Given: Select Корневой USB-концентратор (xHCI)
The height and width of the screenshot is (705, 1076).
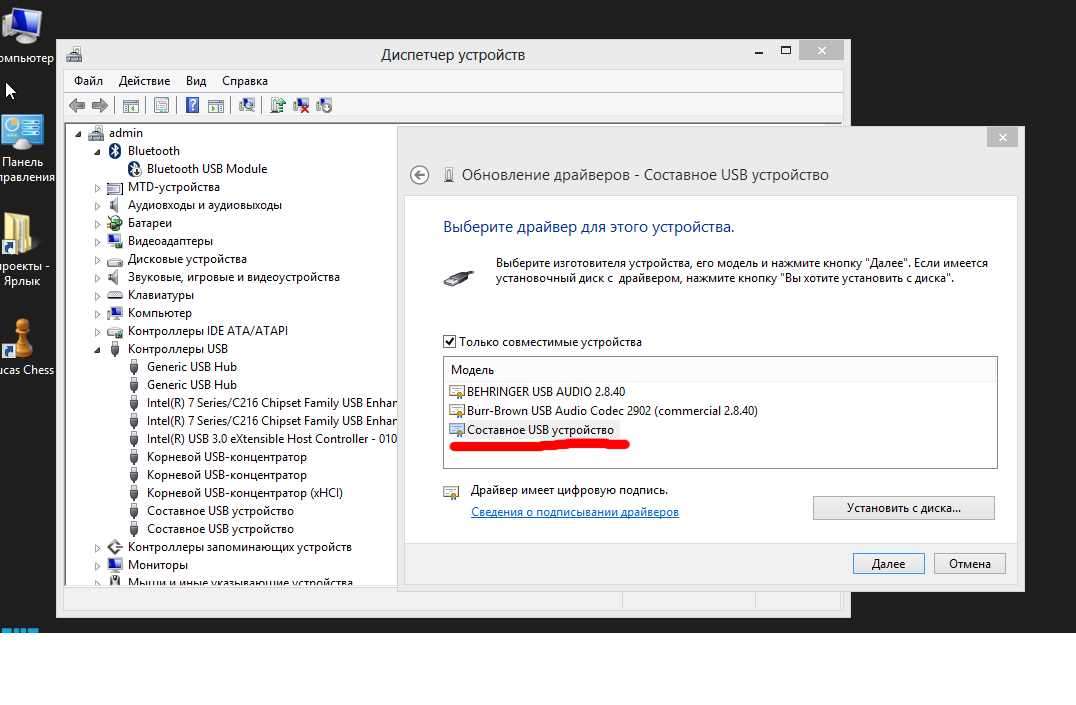Looking at the screenshot, I should pos(245,493).
